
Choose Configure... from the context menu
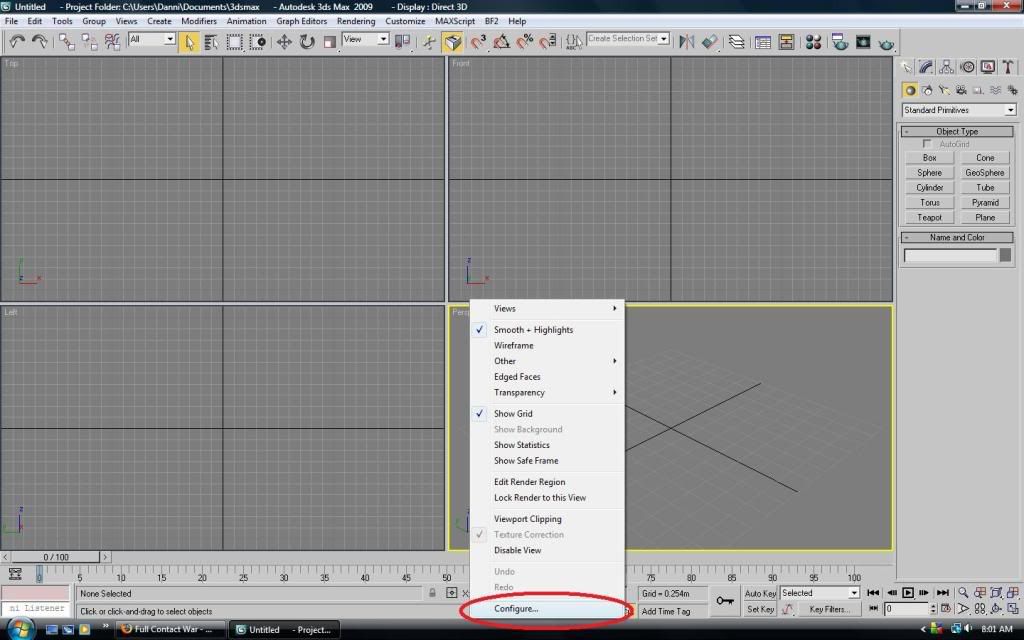pos(516,609)
